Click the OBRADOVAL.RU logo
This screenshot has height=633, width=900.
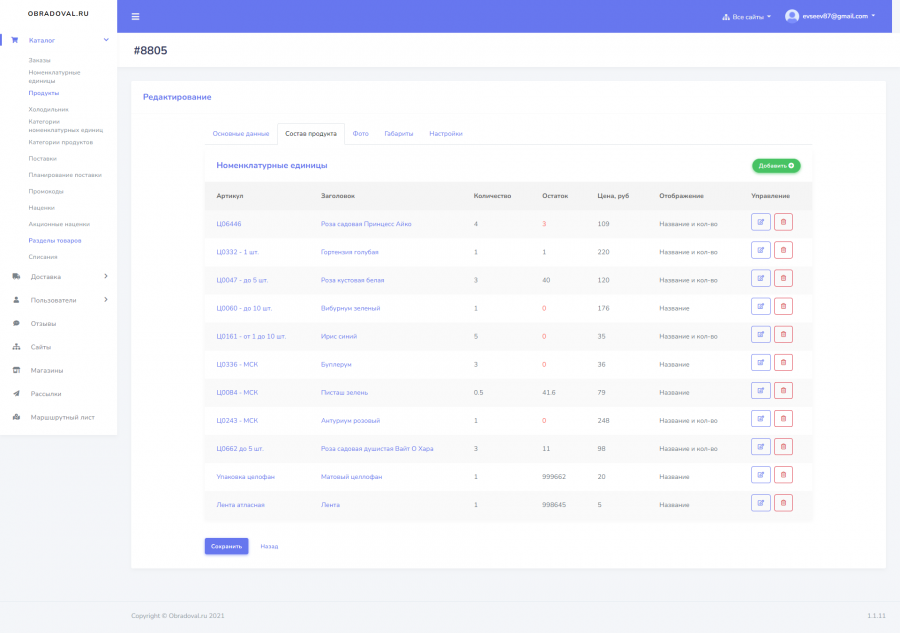(x=58, y=14)
